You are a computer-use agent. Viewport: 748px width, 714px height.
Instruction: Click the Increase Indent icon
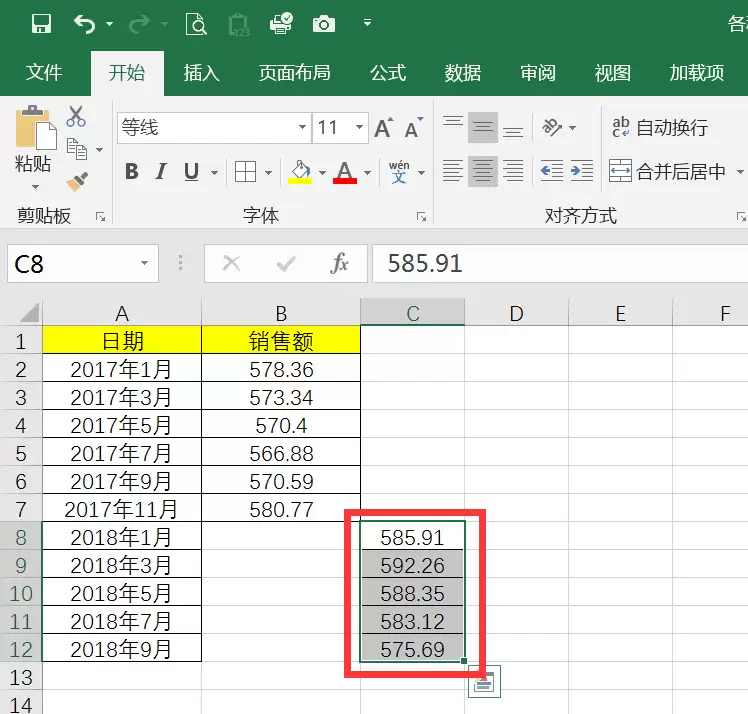pyautogui.click(x=582, y=171)
